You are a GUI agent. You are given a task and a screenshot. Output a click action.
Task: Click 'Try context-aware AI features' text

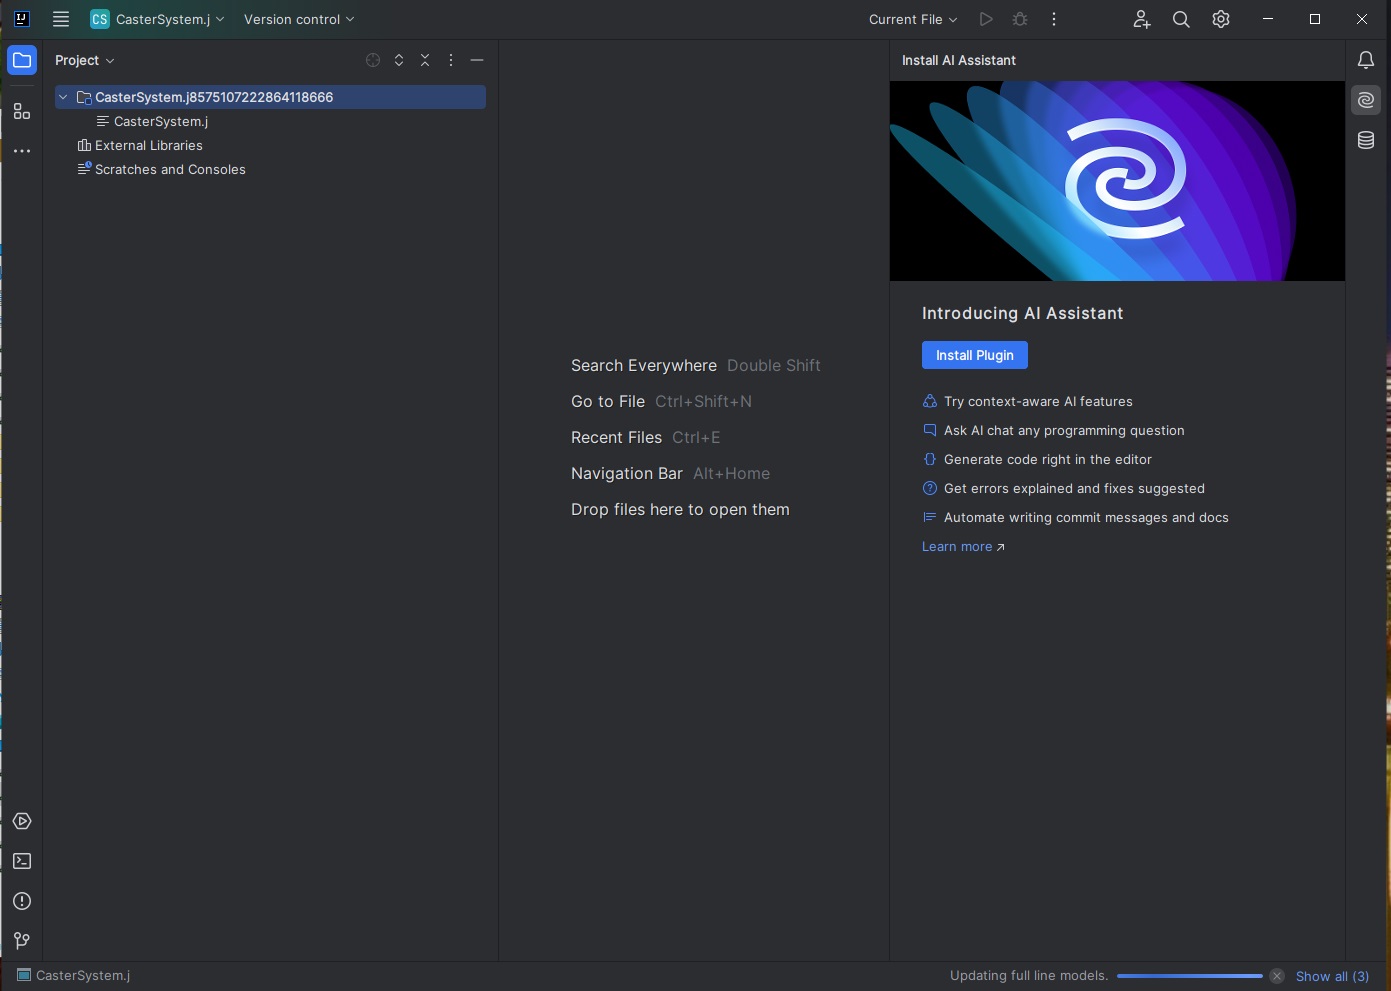click(1038, 401)
